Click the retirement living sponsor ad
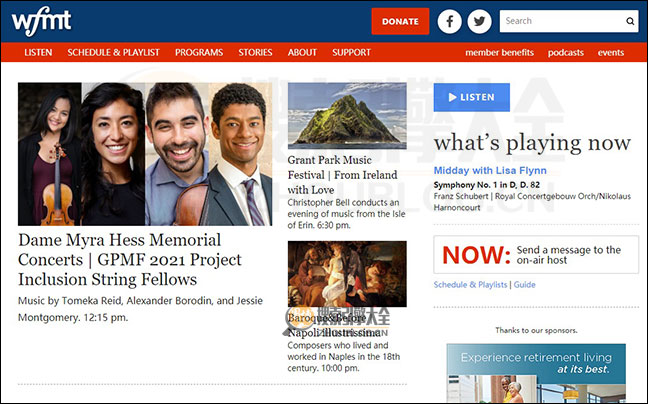The width and height of the screenshot is (648, 404). click(536, 373)
